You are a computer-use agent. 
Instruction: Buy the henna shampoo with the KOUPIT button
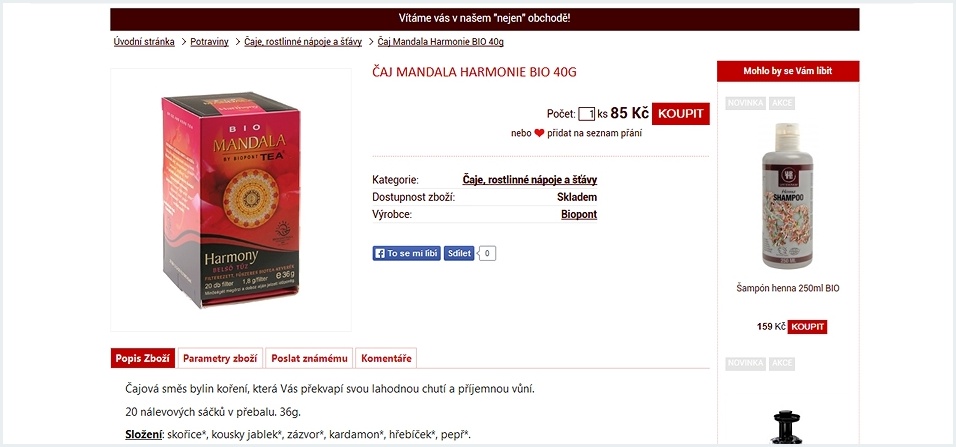point(807,327)
